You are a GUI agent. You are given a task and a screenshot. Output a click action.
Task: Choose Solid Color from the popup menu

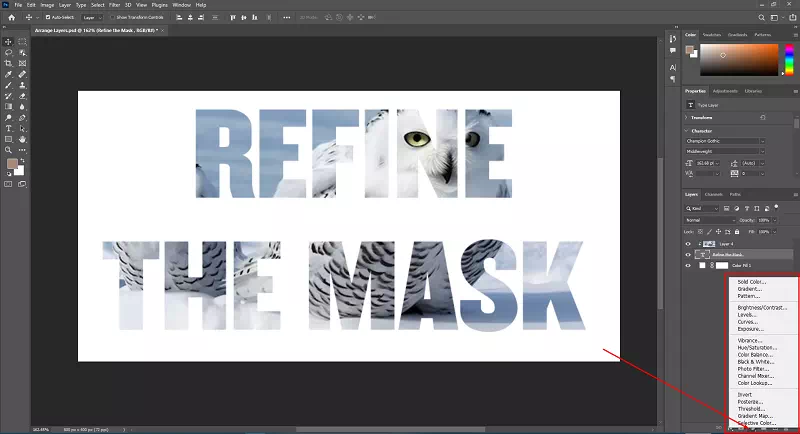pos(752,282)
